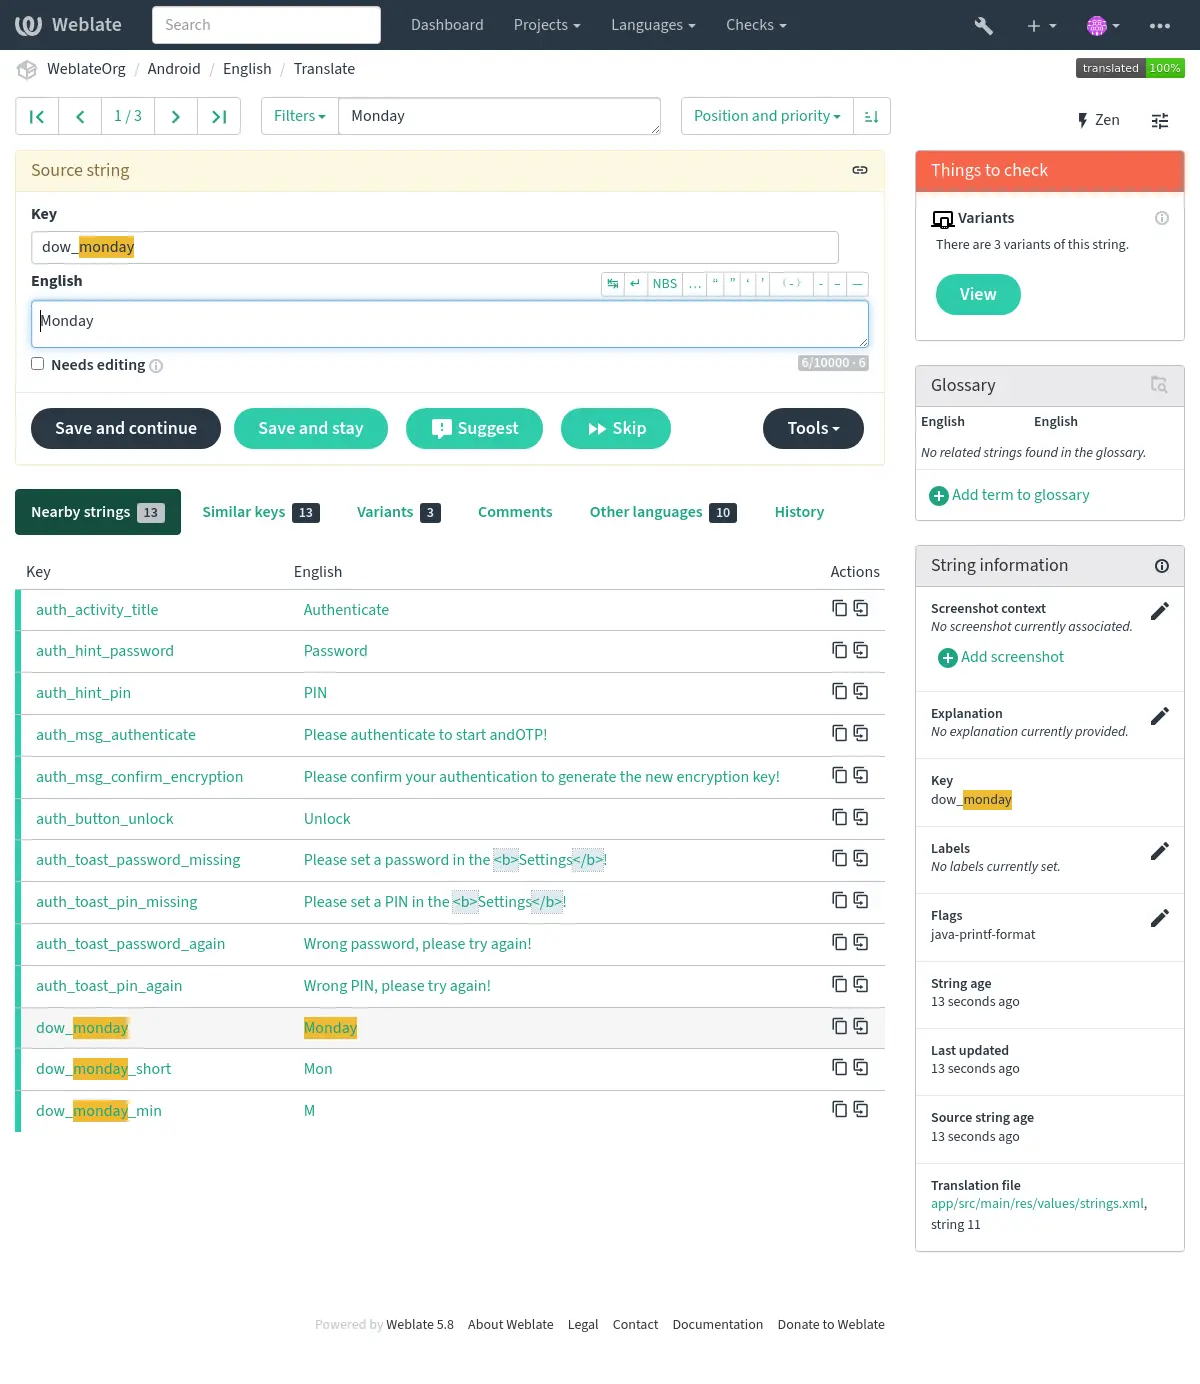Switch to Variants tab
Image resolution: width=1200 pixels, height=1384 pixels.
[398, 512]
